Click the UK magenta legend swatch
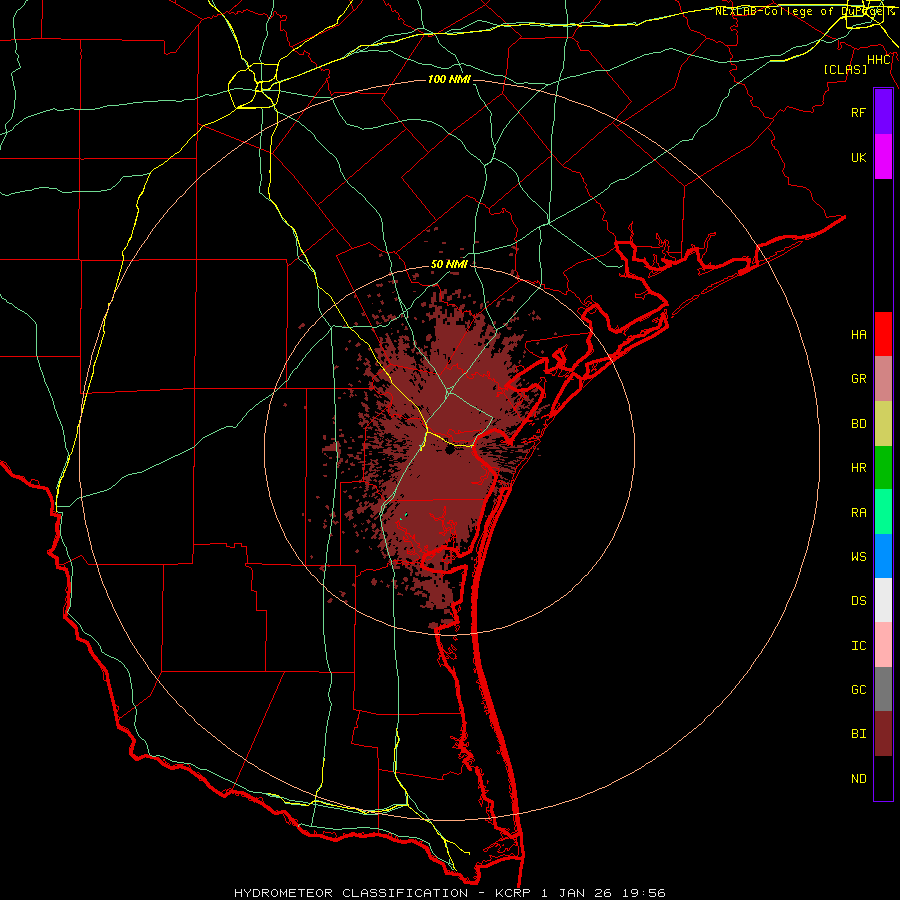Image resolution: width=900 pixels, height=900 pixels. pos(883,157)
